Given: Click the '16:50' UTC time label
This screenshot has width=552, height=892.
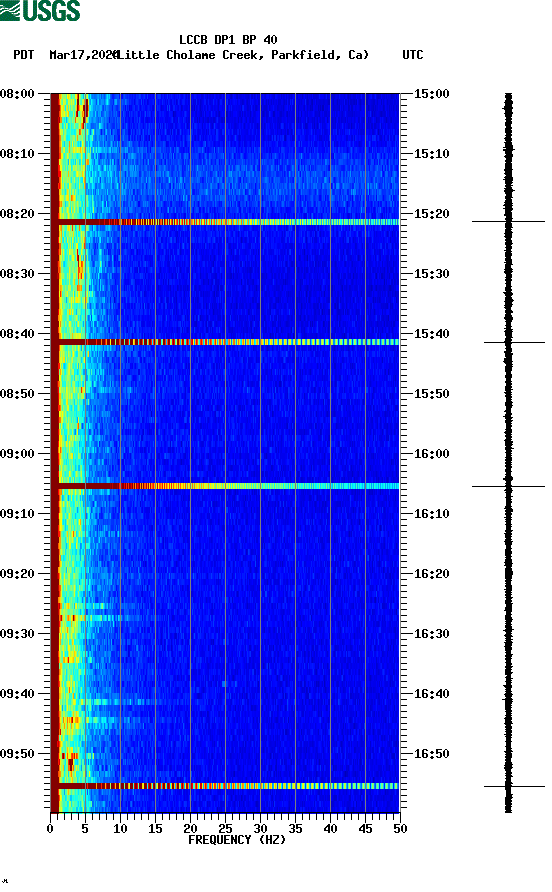Looking at the screenshot, I should (x=431, y=754).
